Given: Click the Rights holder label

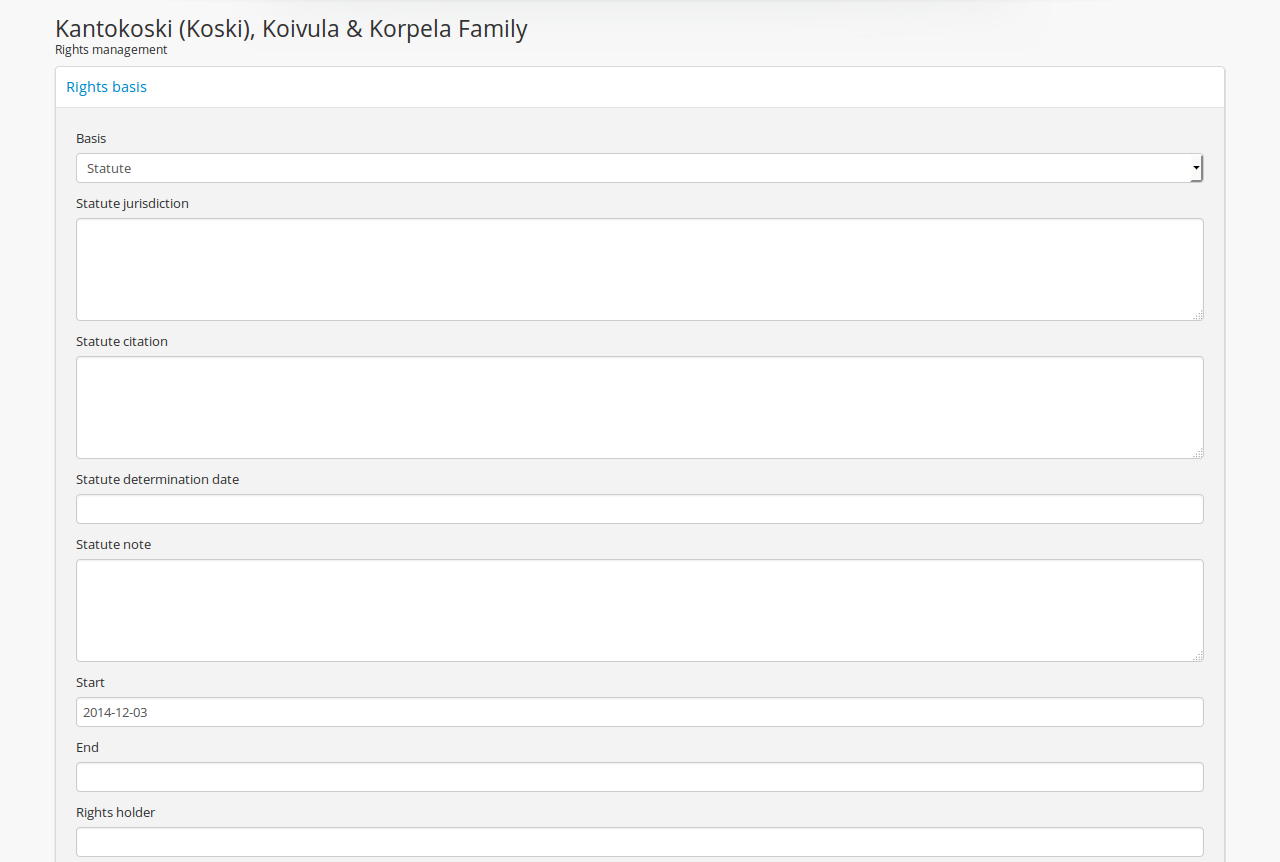Looking at the screenshot, I should (115, 812).
